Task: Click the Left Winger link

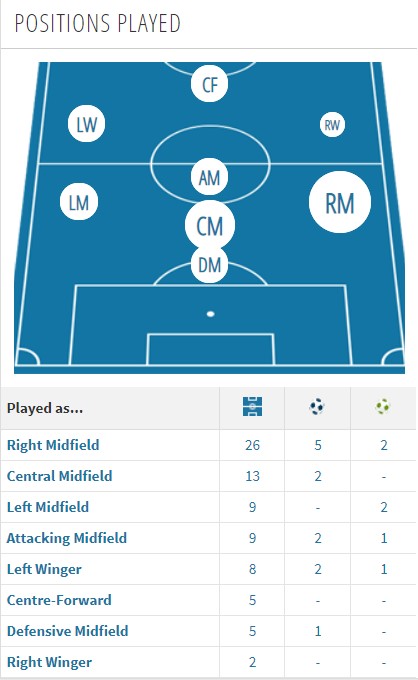Action: tap(44, 569)
